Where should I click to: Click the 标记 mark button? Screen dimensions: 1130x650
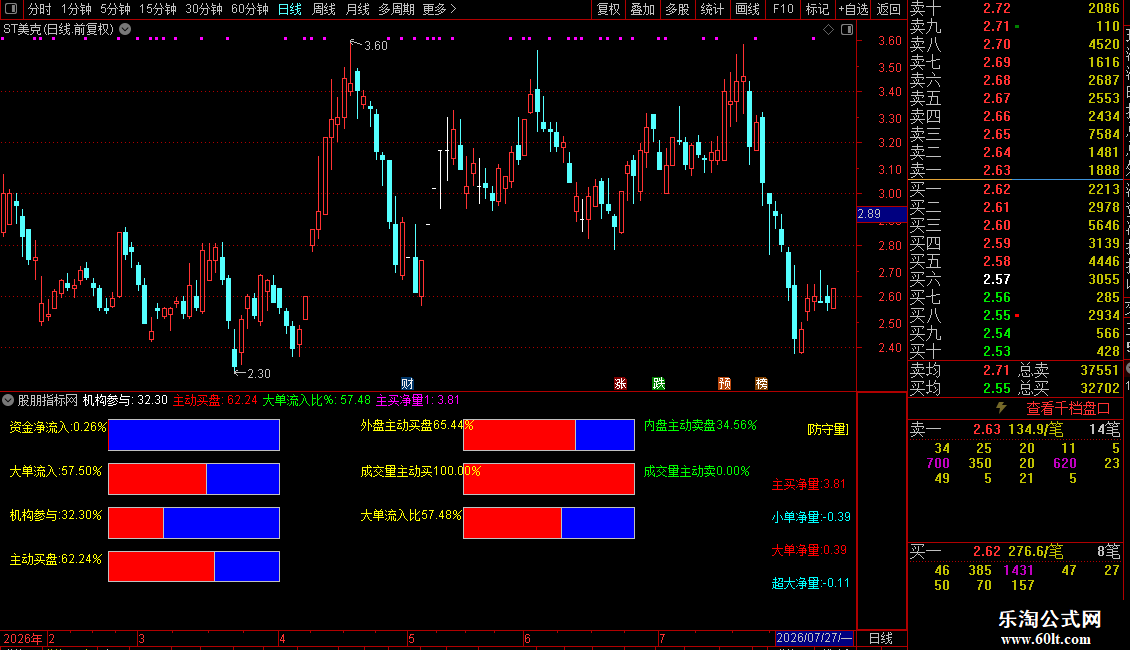(817, 9)
